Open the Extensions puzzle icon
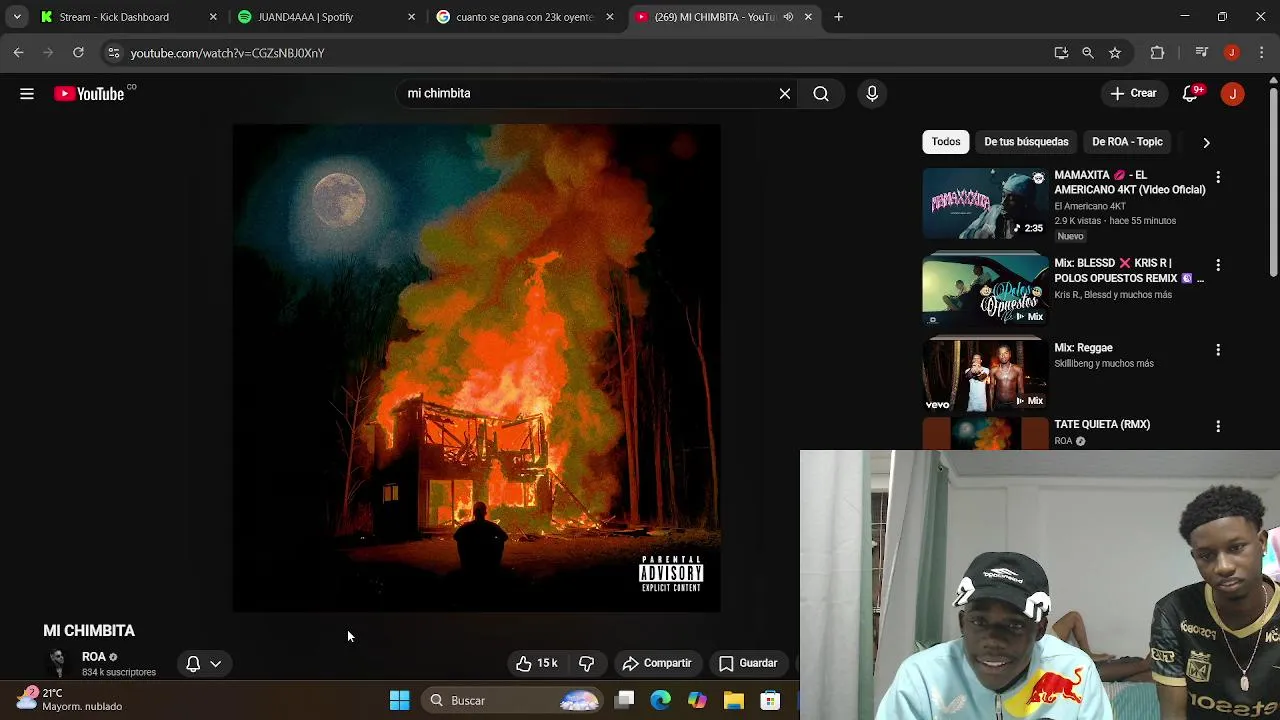Screen dimensions: 1280x720 click(x=1157, y=53)
